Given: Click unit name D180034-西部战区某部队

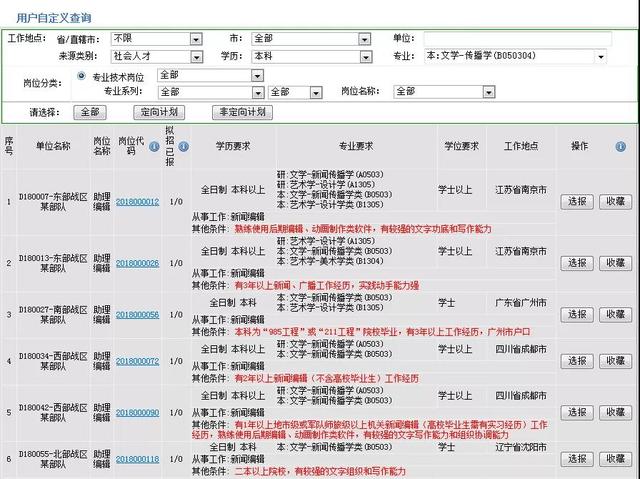Looking at the screenshot, I should (x=53, y=361).
